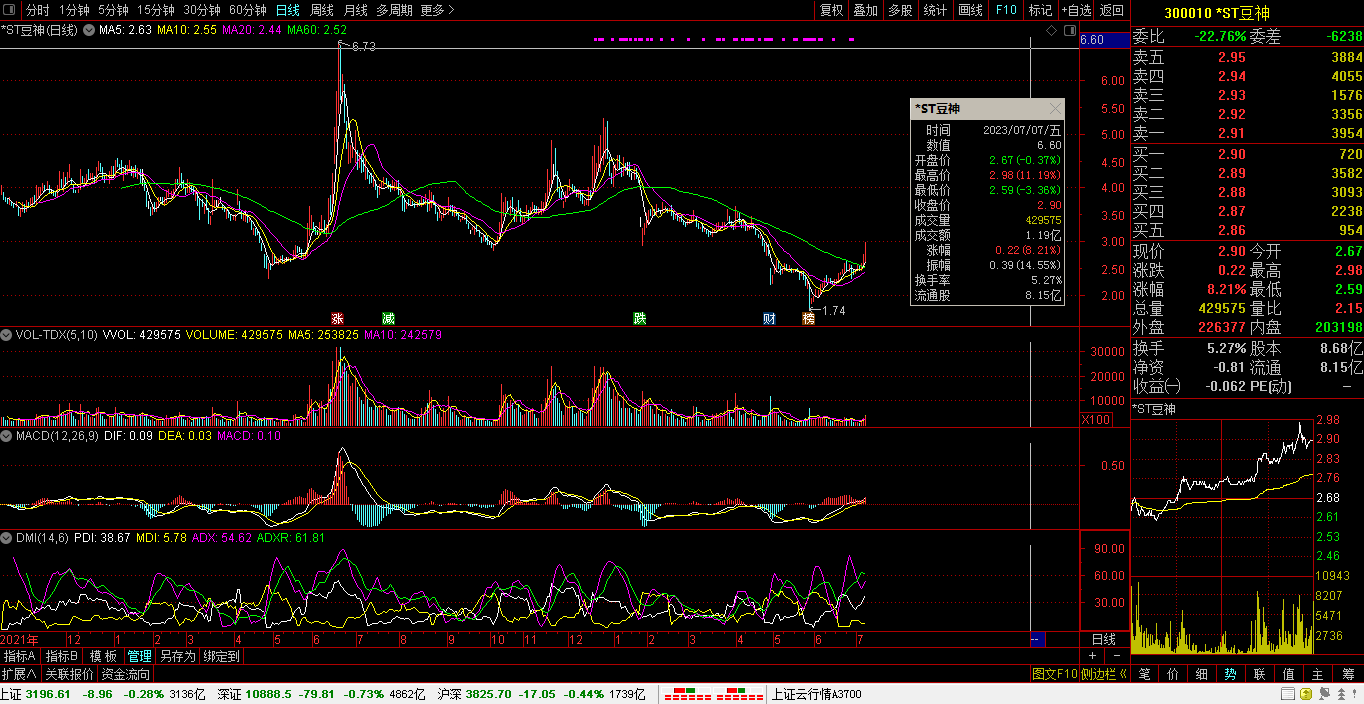This screenshot has width=1364, height=704.
Task: Click the 复权 adjustment button
Action: (x=831, y=10)
